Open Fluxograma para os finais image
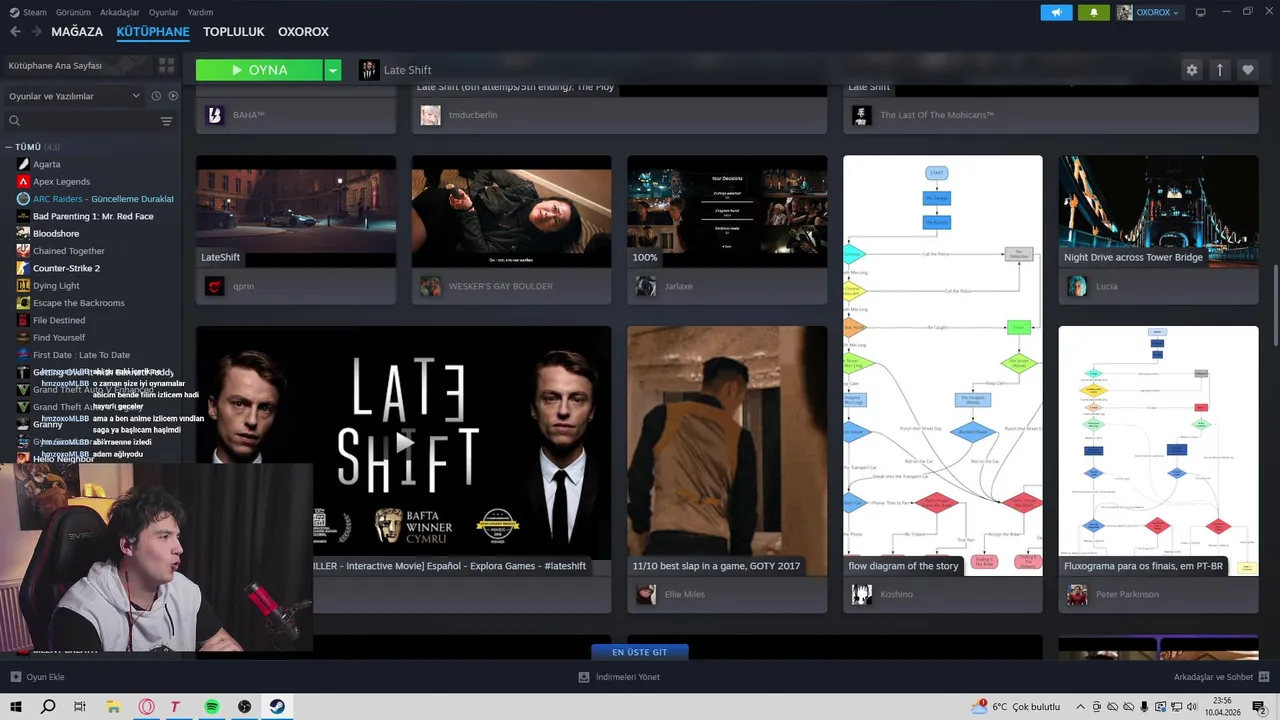This screenshot has height=720, width=1280. pos(1159,450)
